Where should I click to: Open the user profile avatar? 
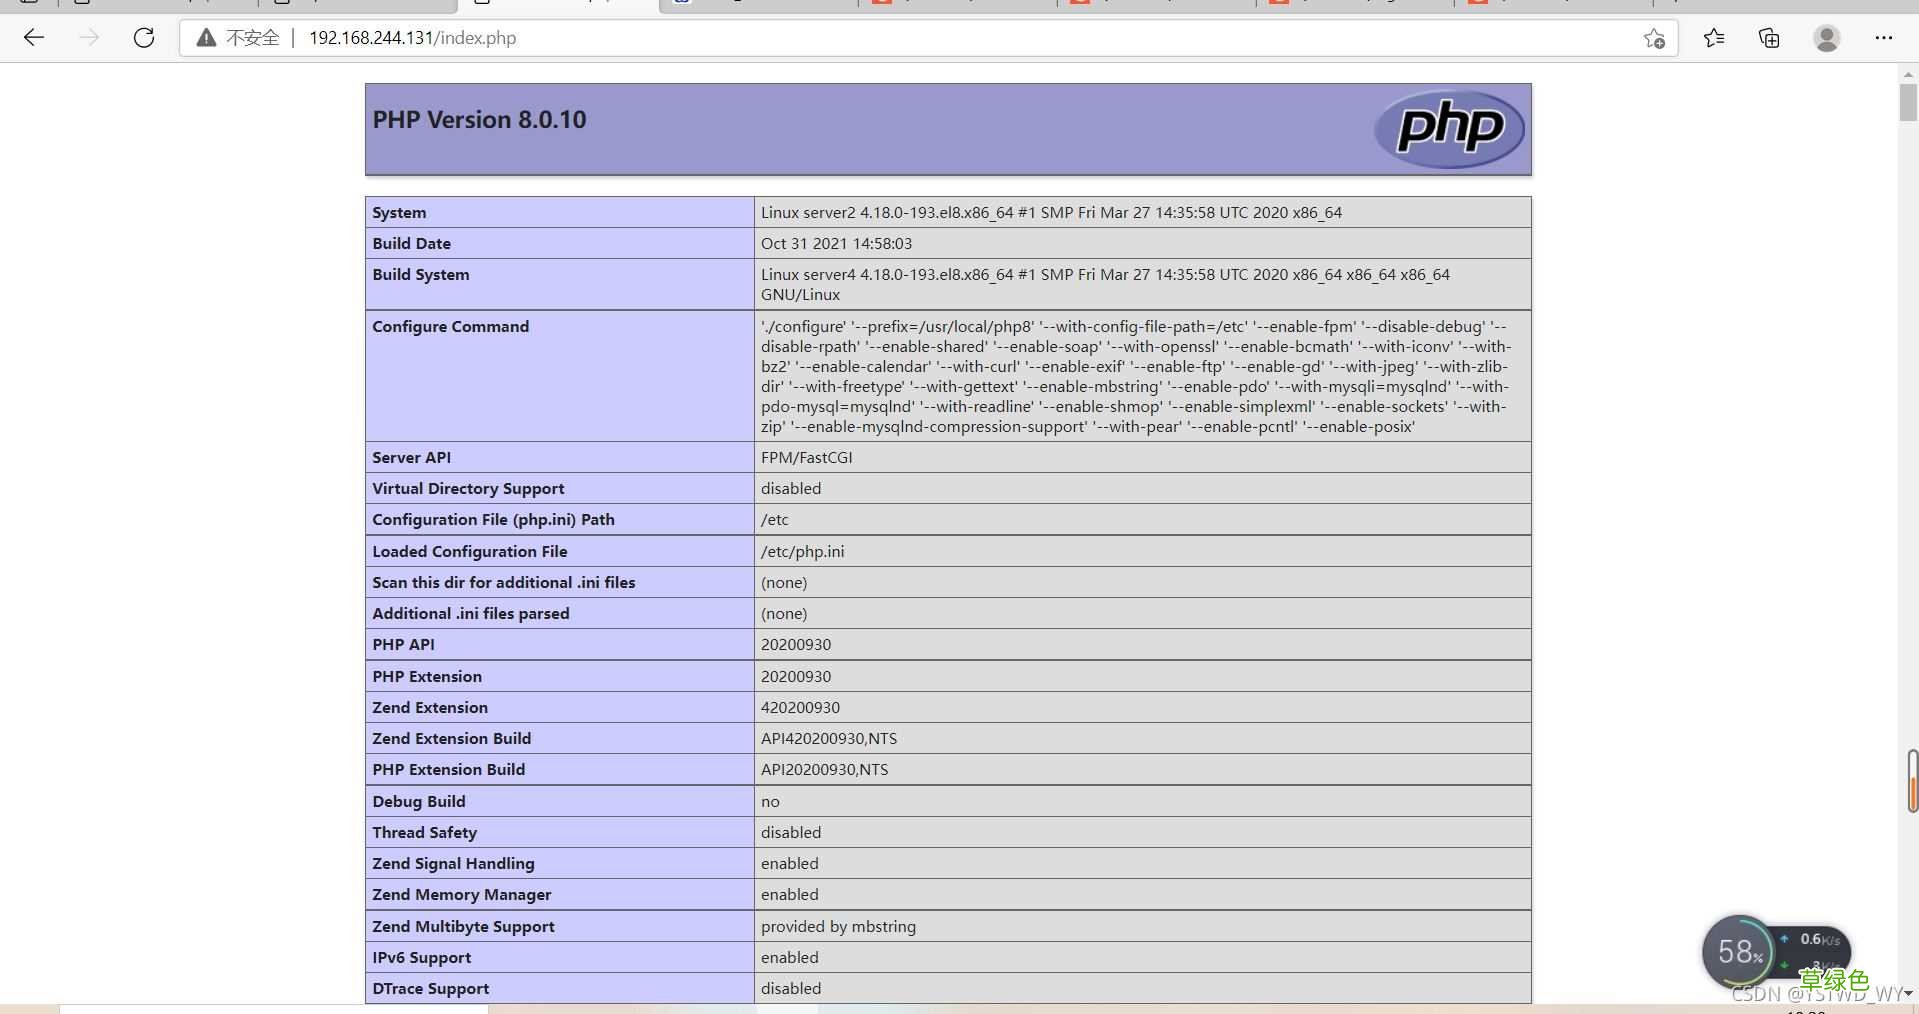(x=1827, y=38)
